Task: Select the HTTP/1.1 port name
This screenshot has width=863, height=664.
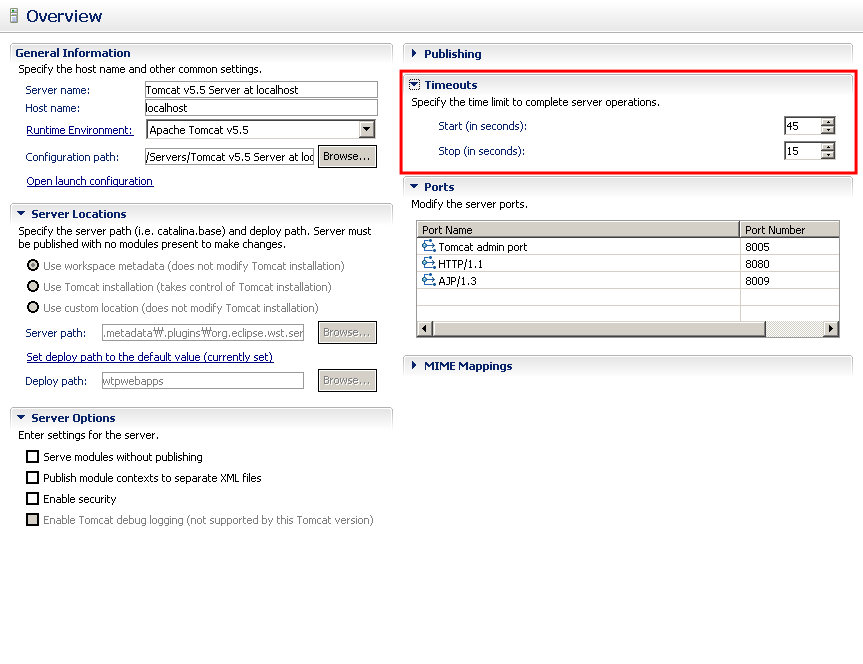Action: click(460, 264)
